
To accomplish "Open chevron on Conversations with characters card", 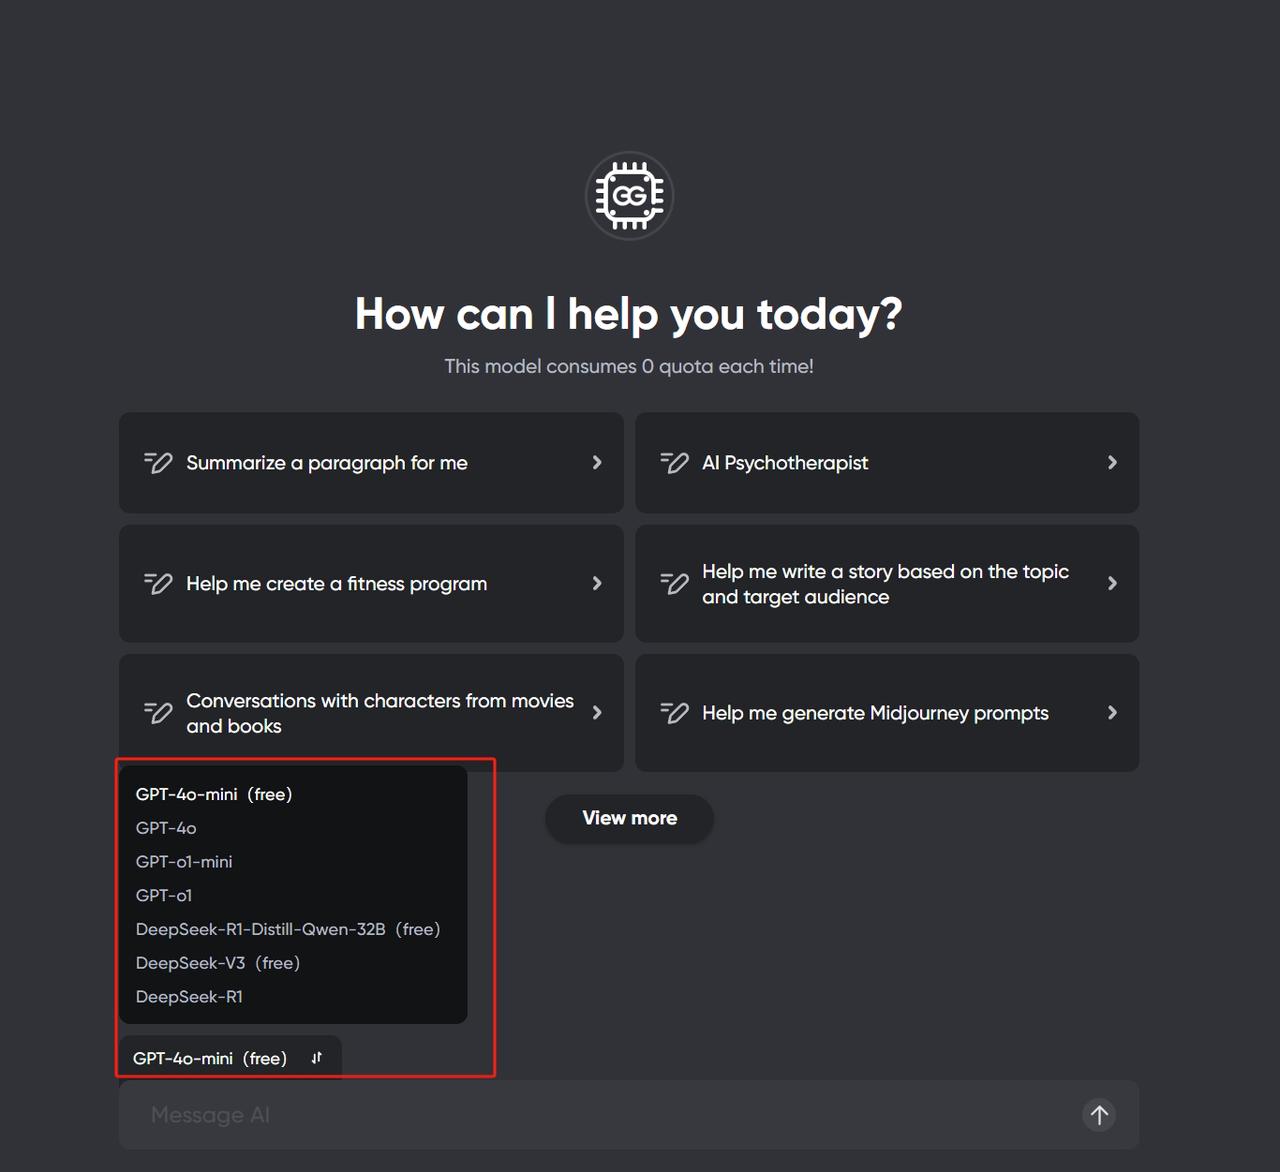I will pyautogui.click(x=597, y=713).
